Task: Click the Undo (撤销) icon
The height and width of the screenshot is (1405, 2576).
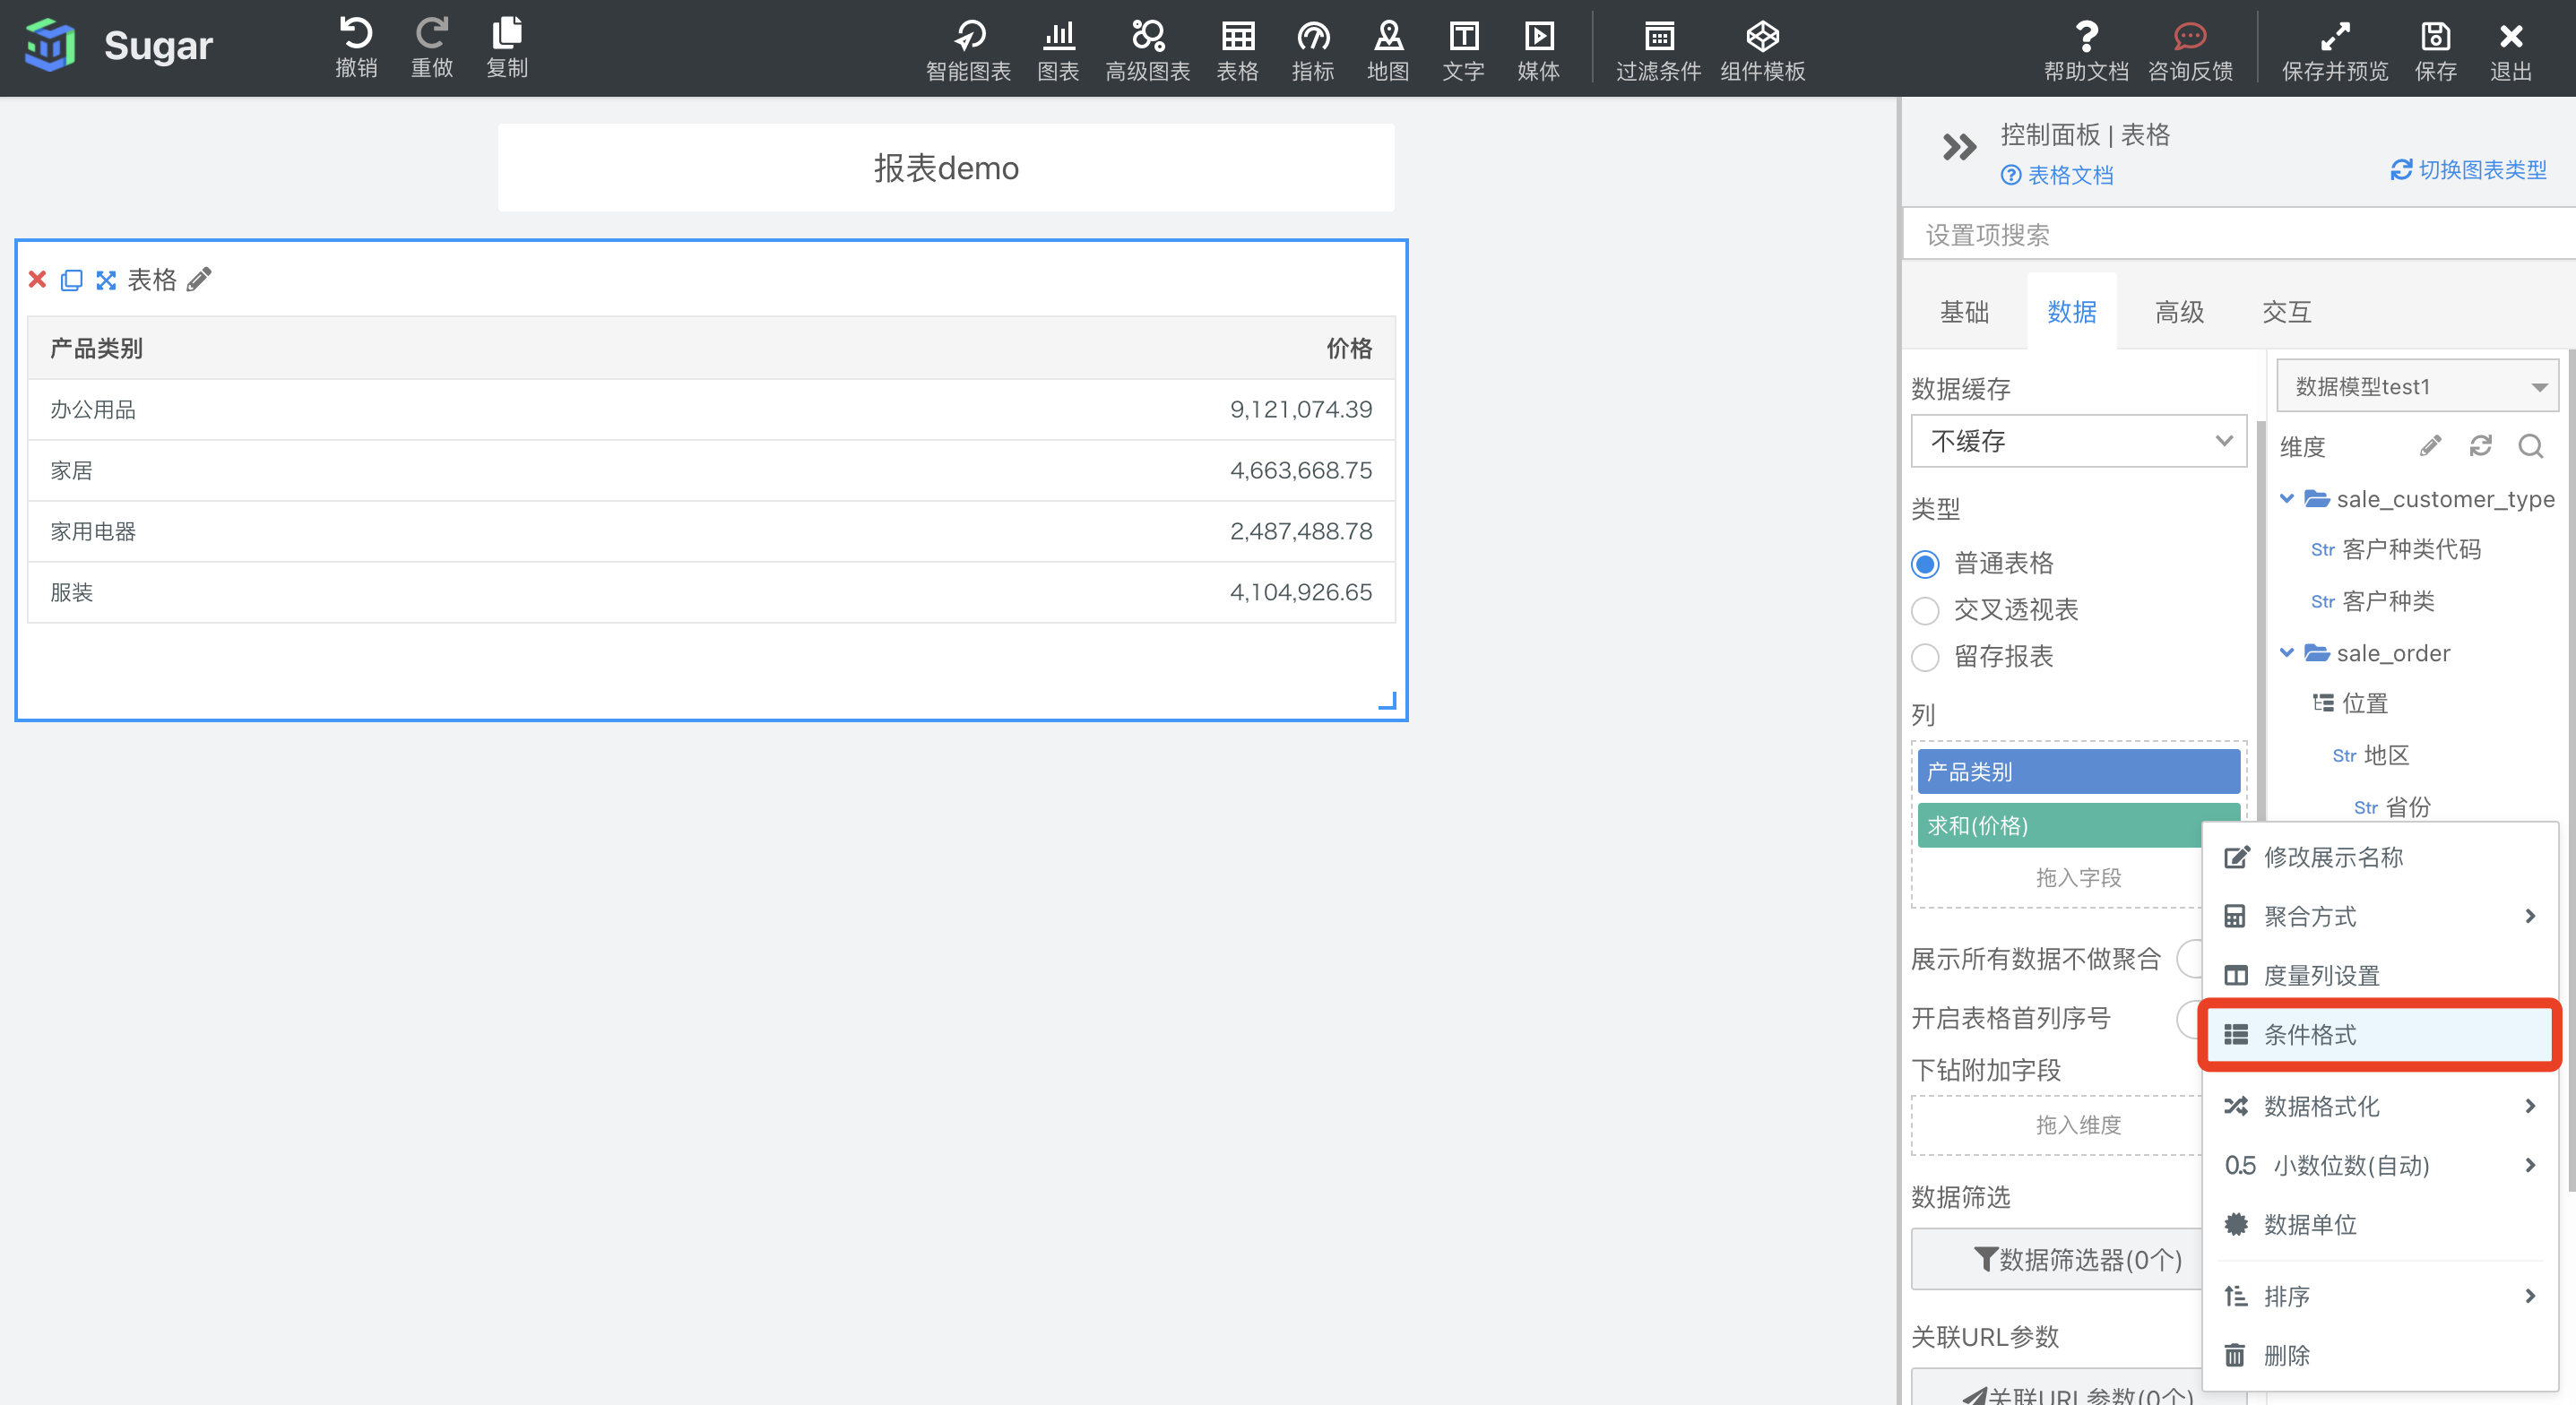Action: tap(356, 47)
